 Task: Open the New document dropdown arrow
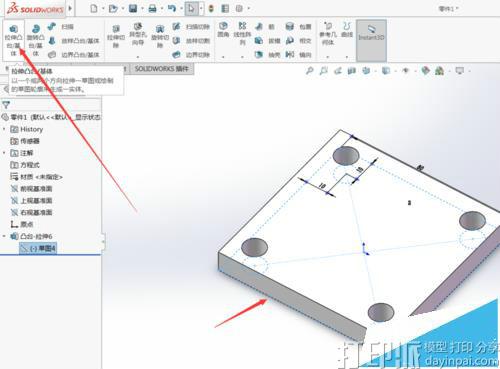(103, 8)
